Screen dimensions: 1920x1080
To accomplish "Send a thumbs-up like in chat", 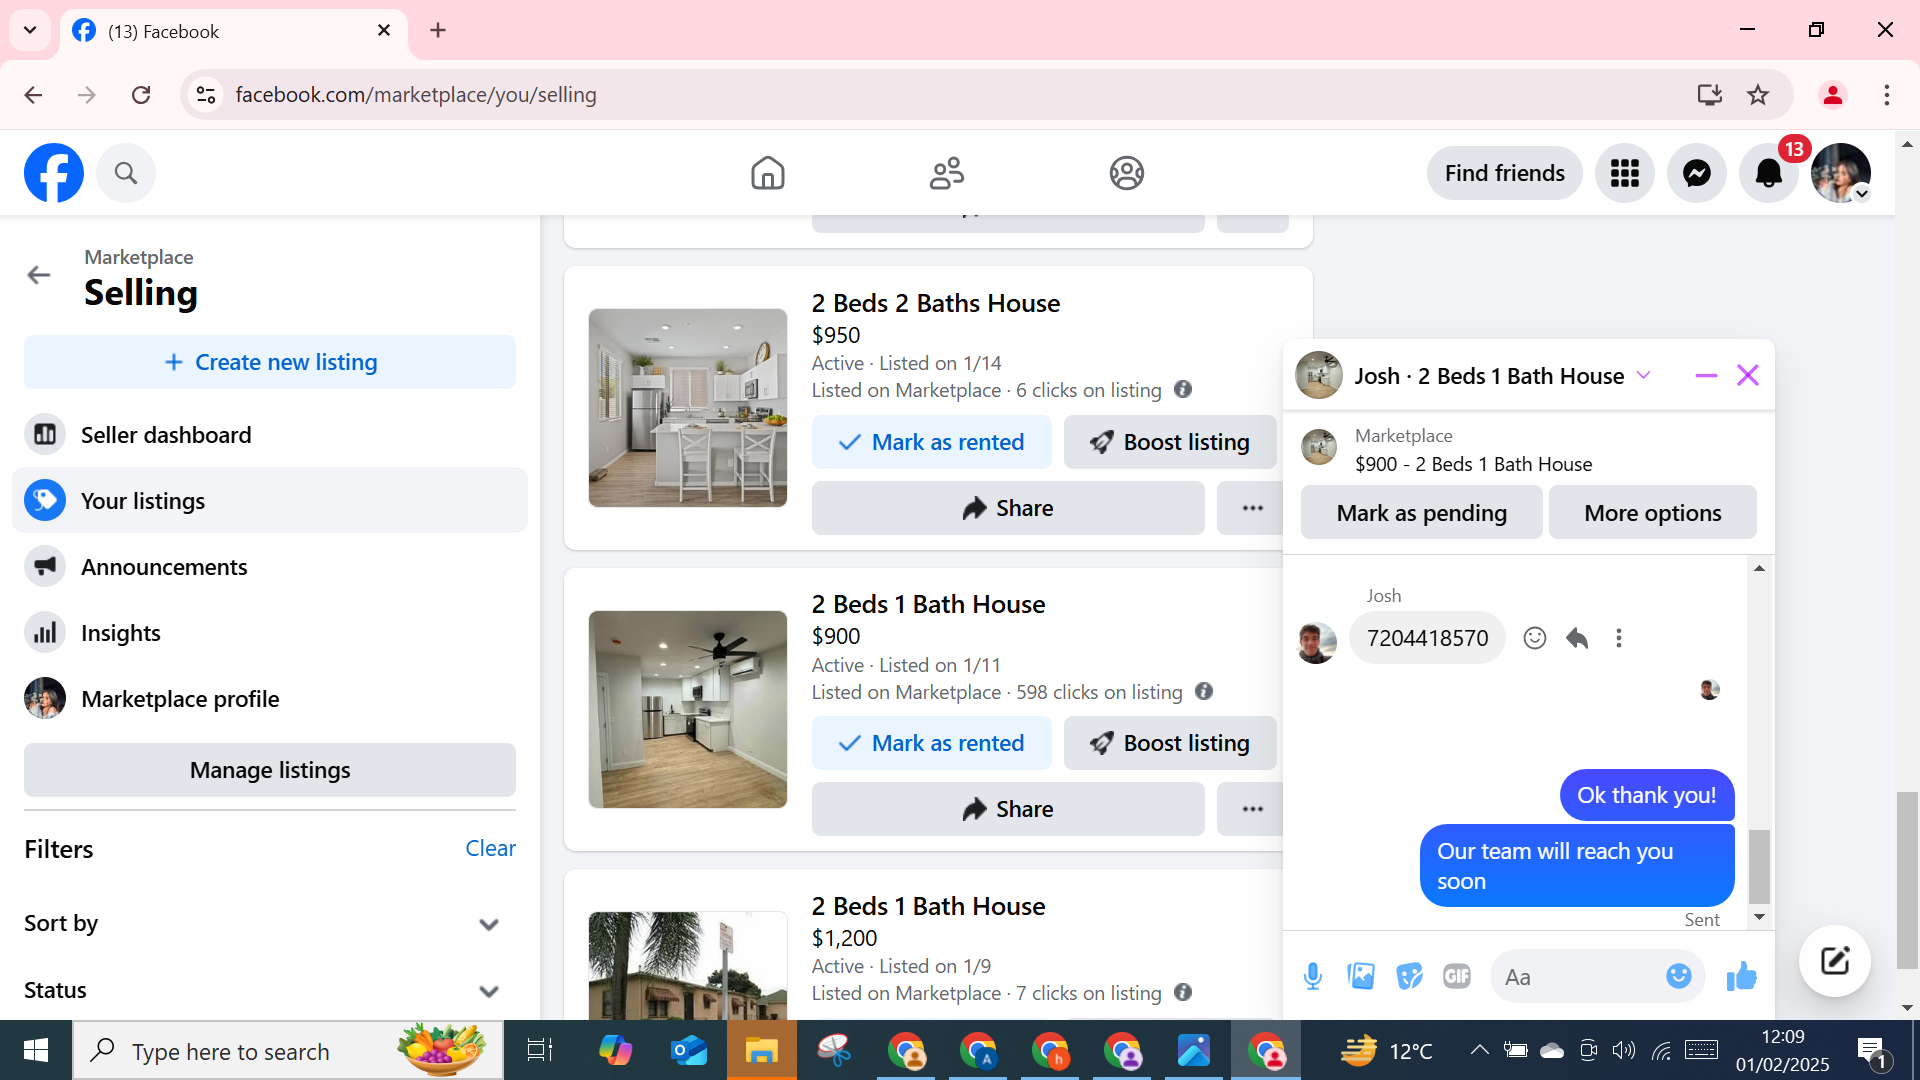I will [1741, 976].
